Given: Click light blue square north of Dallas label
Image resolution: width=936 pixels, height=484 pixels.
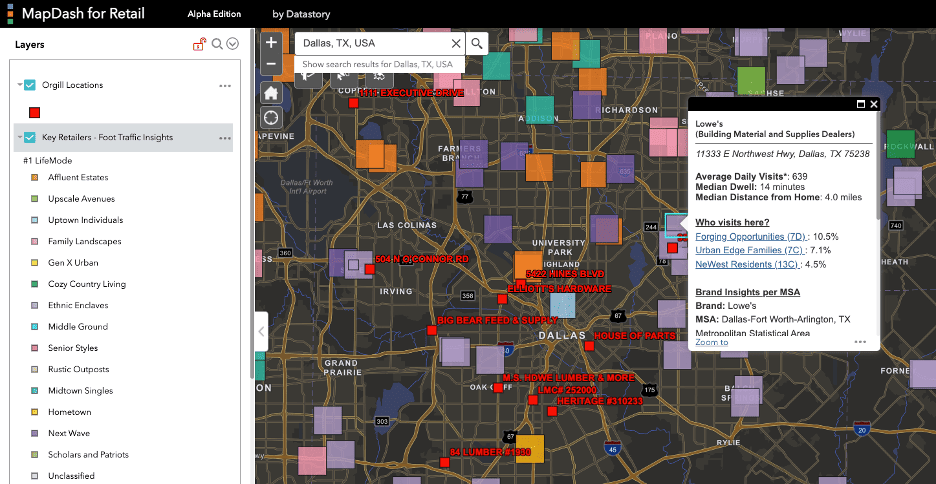Looking at the screenshot, I should tap(562, 305).
